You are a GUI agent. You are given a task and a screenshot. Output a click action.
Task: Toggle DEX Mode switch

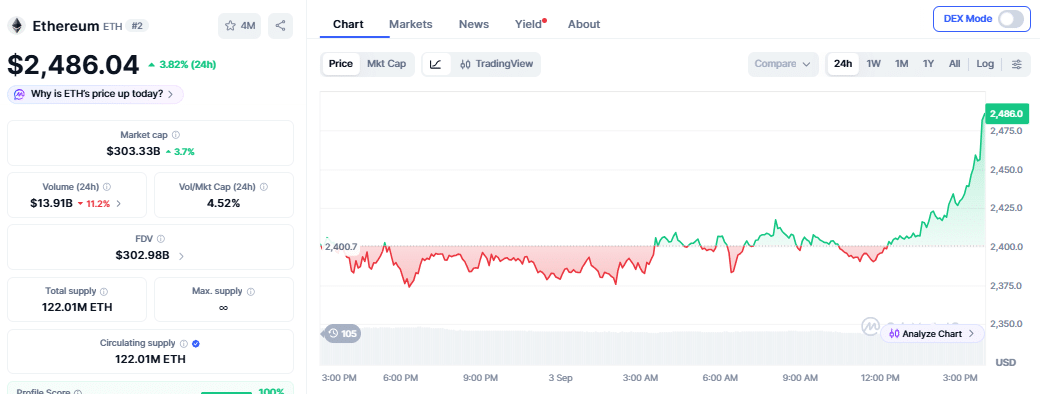point(1011,19)
